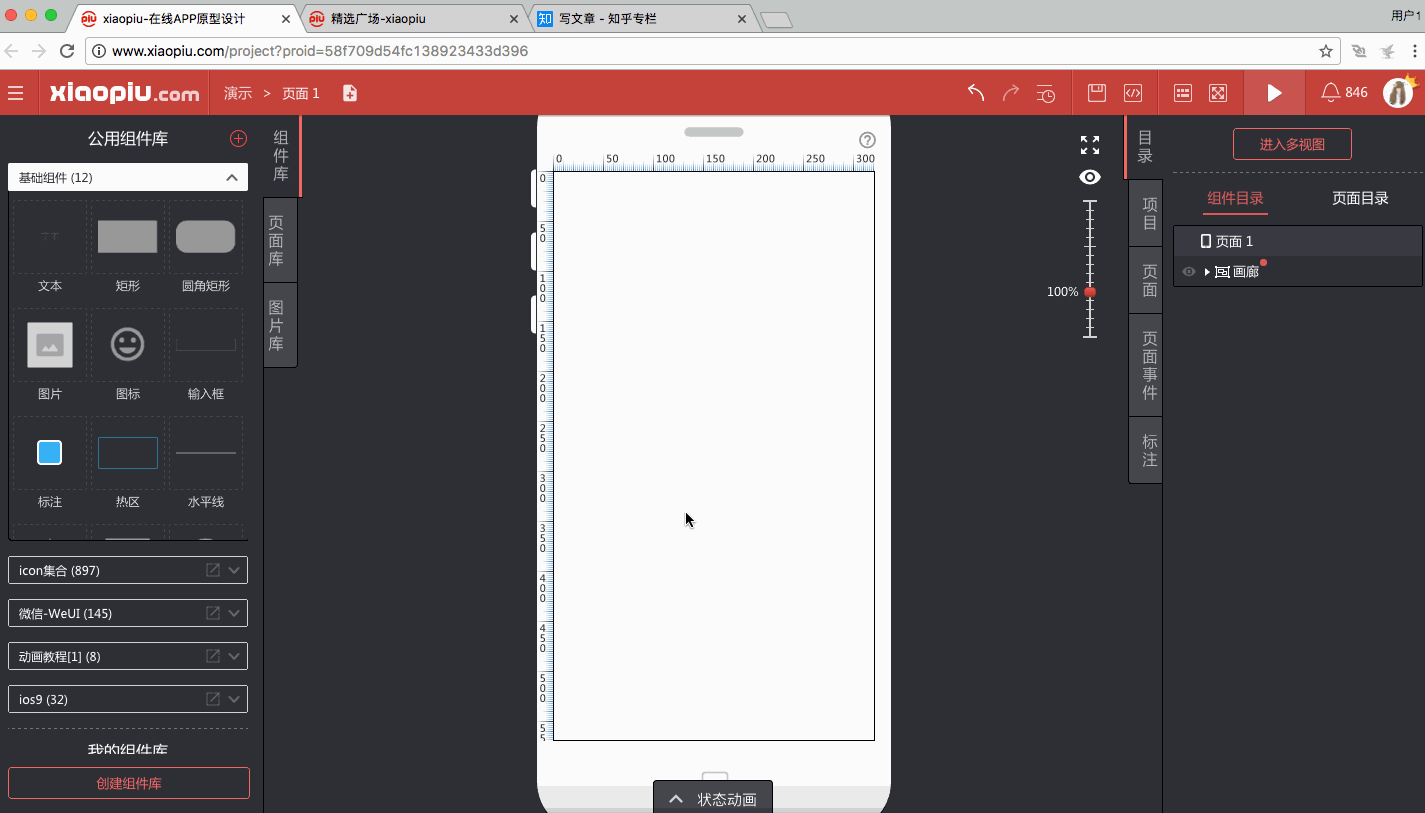Screen dimensions: 1425x813
Task: Toggle the canvas eye preview icon
Action: coord(1090,177)
